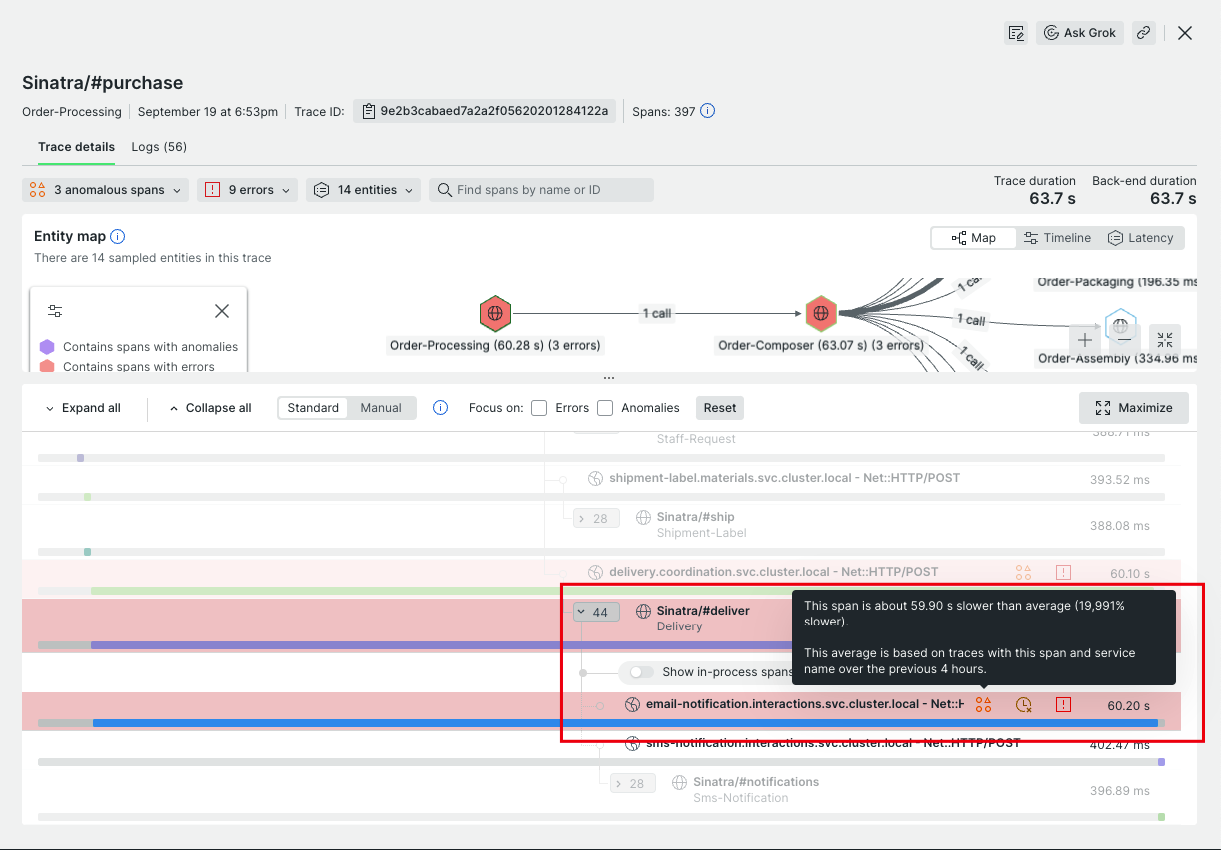This screenshot has height=850, width=1221.
Task: Open the notes edit icon beside Ask Grok
Action: point(1016,33)
